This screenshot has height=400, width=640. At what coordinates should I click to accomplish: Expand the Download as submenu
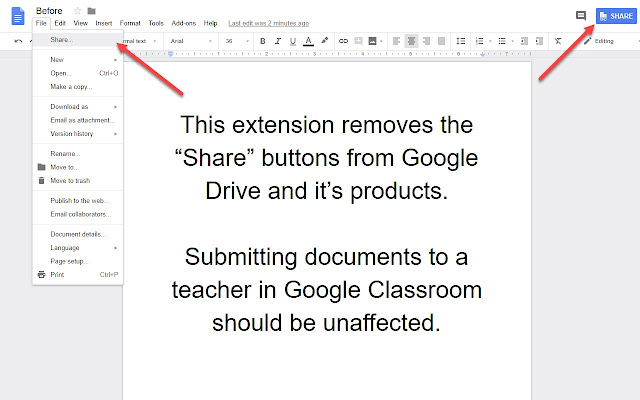tap(78, 107)
